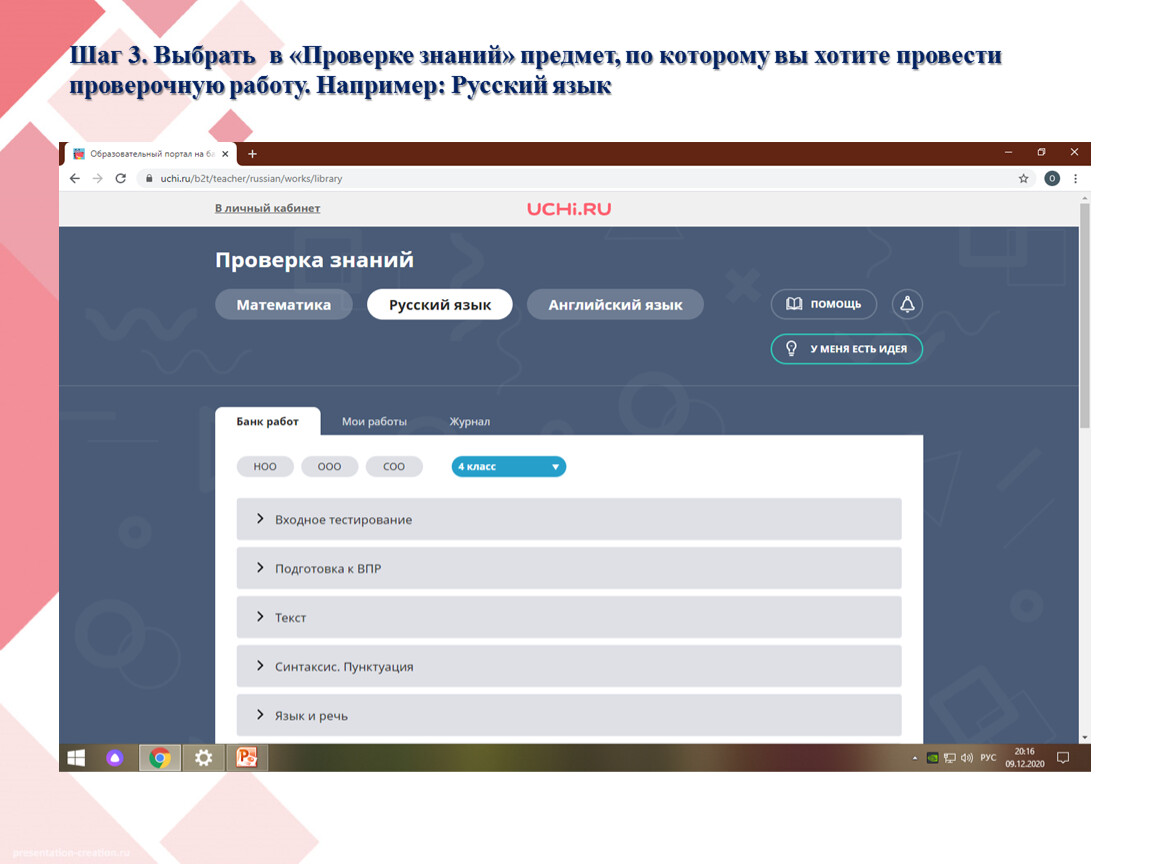1150x864 pixels.
Task: Open the 4 класс grade dropdown
Action: pos(508,467)
